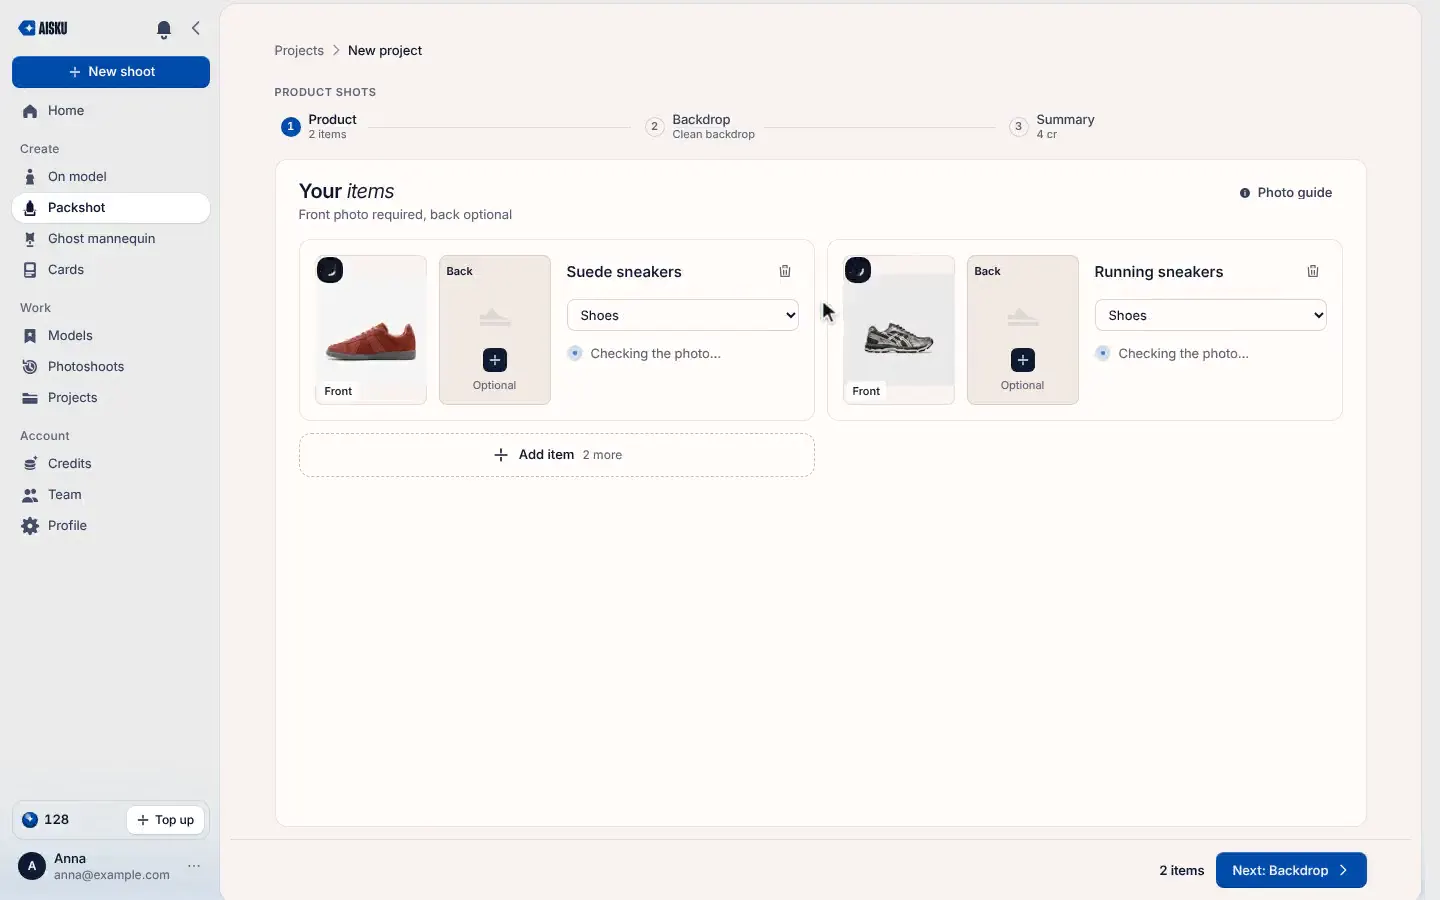This screenshot has width=1440, height=900.
Task: Click the AISKU logo
Action: click(x=43, y=28)
